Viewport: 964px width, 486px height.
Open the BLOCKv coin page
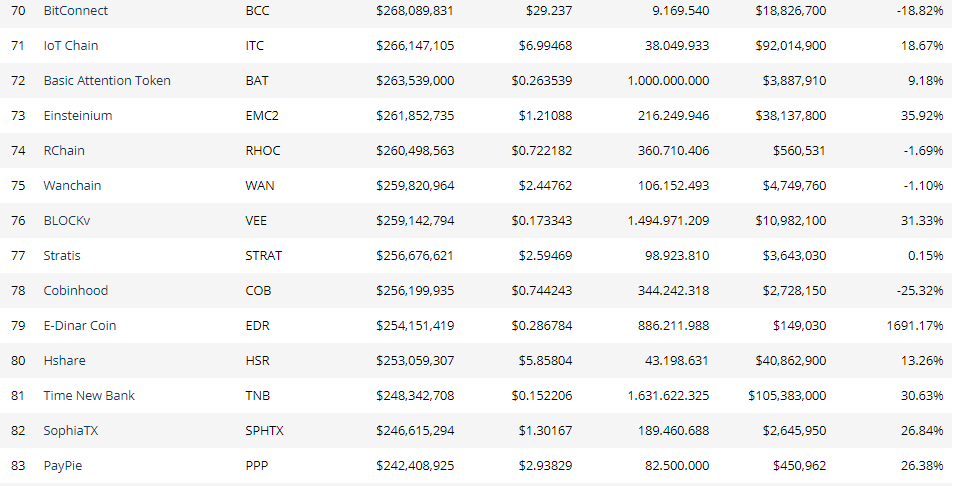(67, 221)
